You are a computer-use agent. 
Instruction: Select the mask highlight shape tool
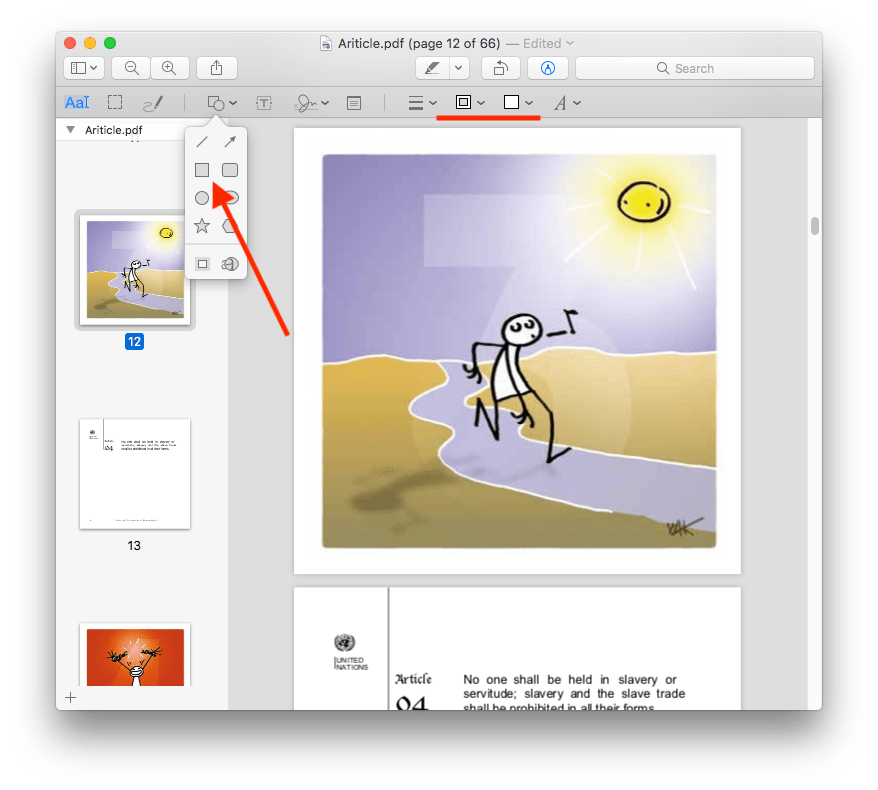tap(202, 264)
